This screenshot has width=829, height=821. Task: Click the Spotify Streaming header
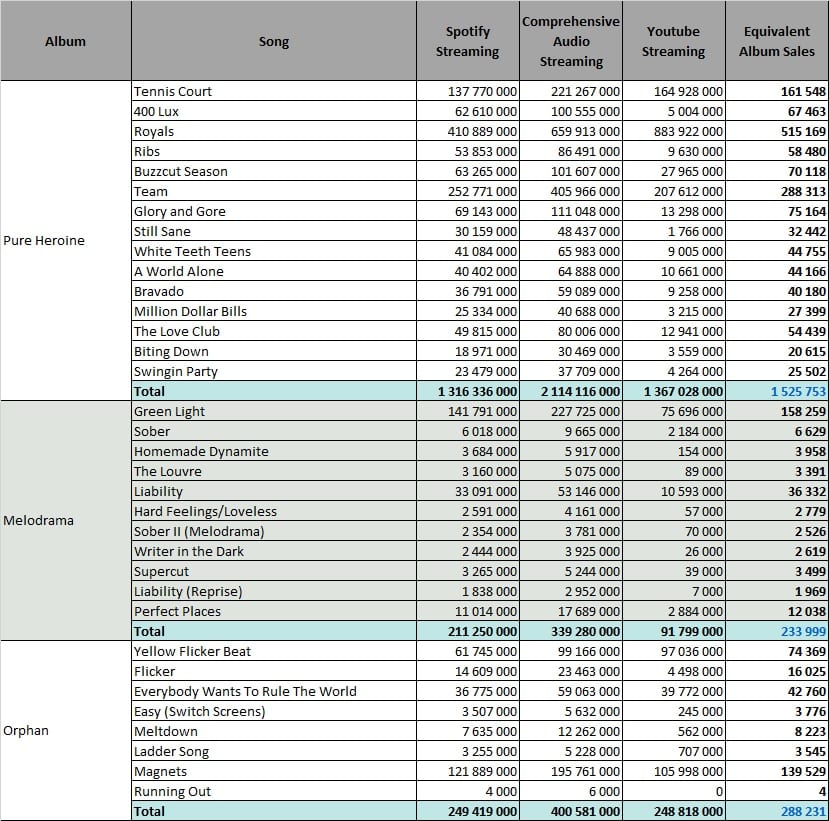468,41
